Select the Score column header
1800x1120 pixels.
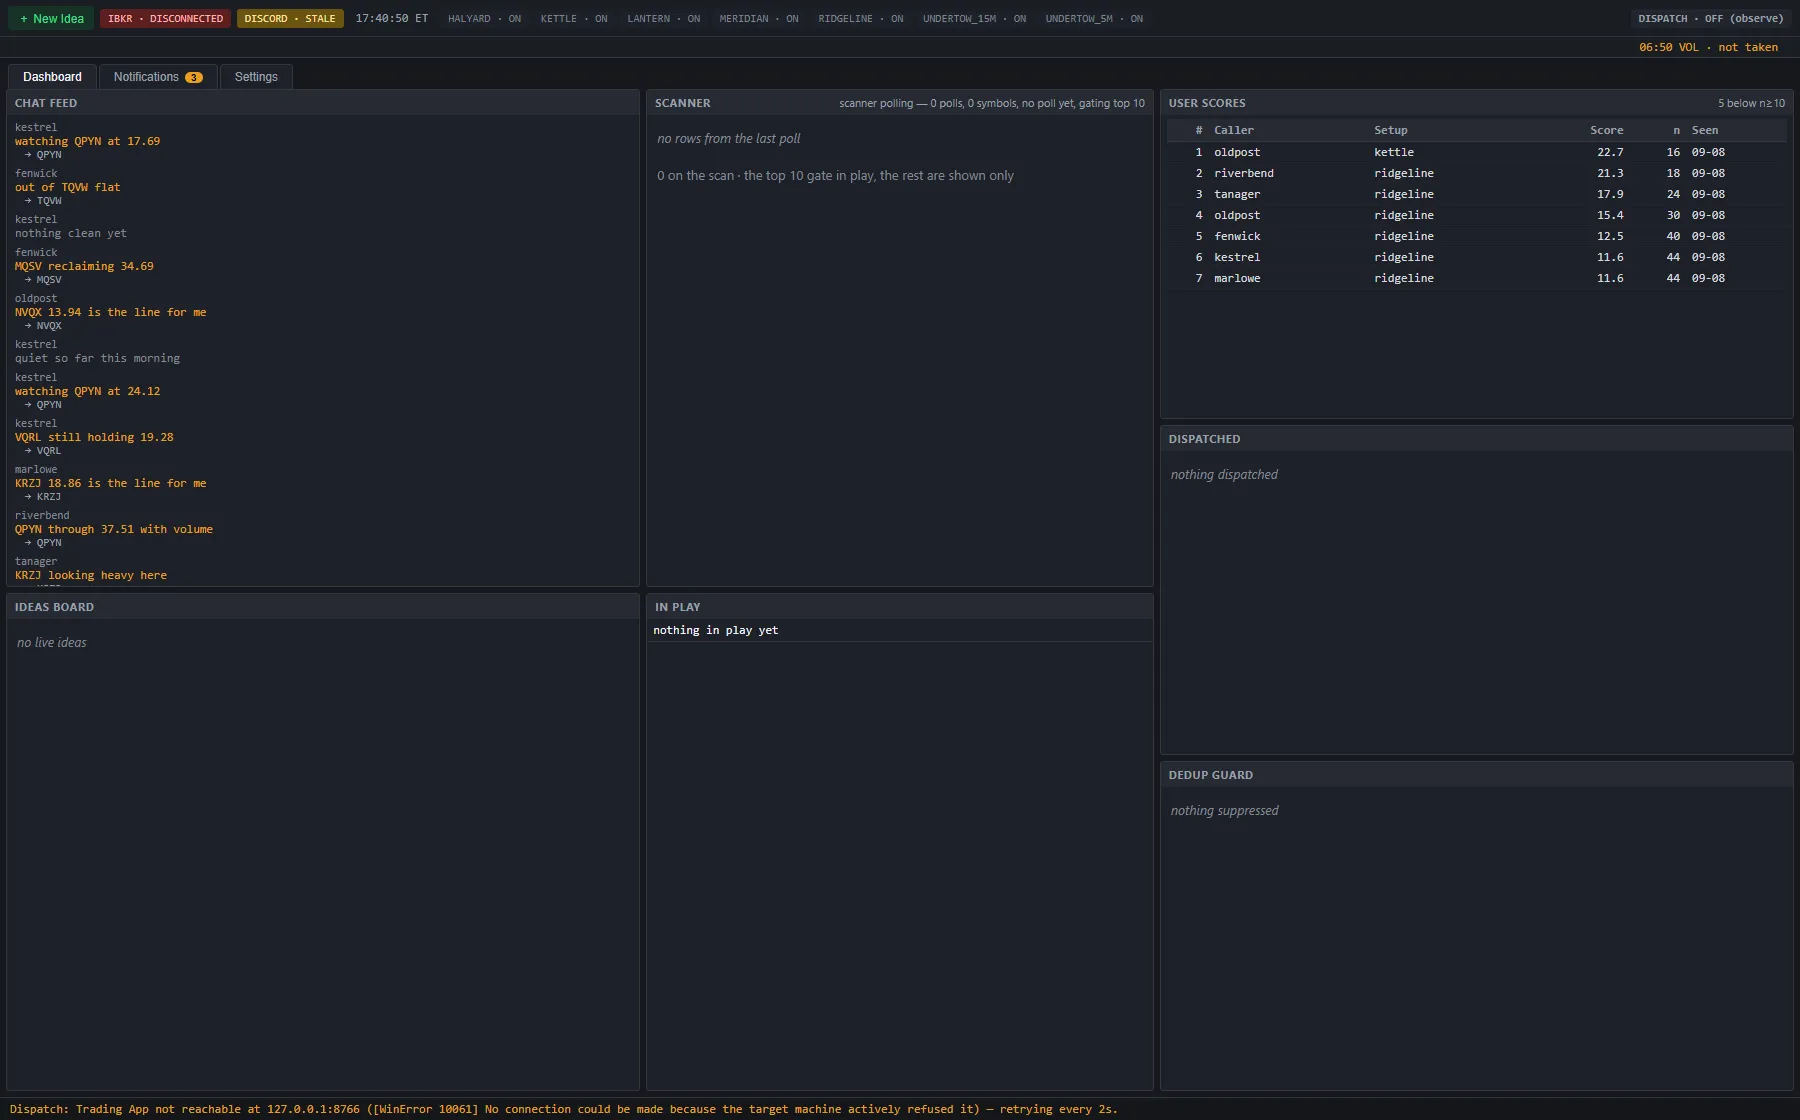point(1607,130)
